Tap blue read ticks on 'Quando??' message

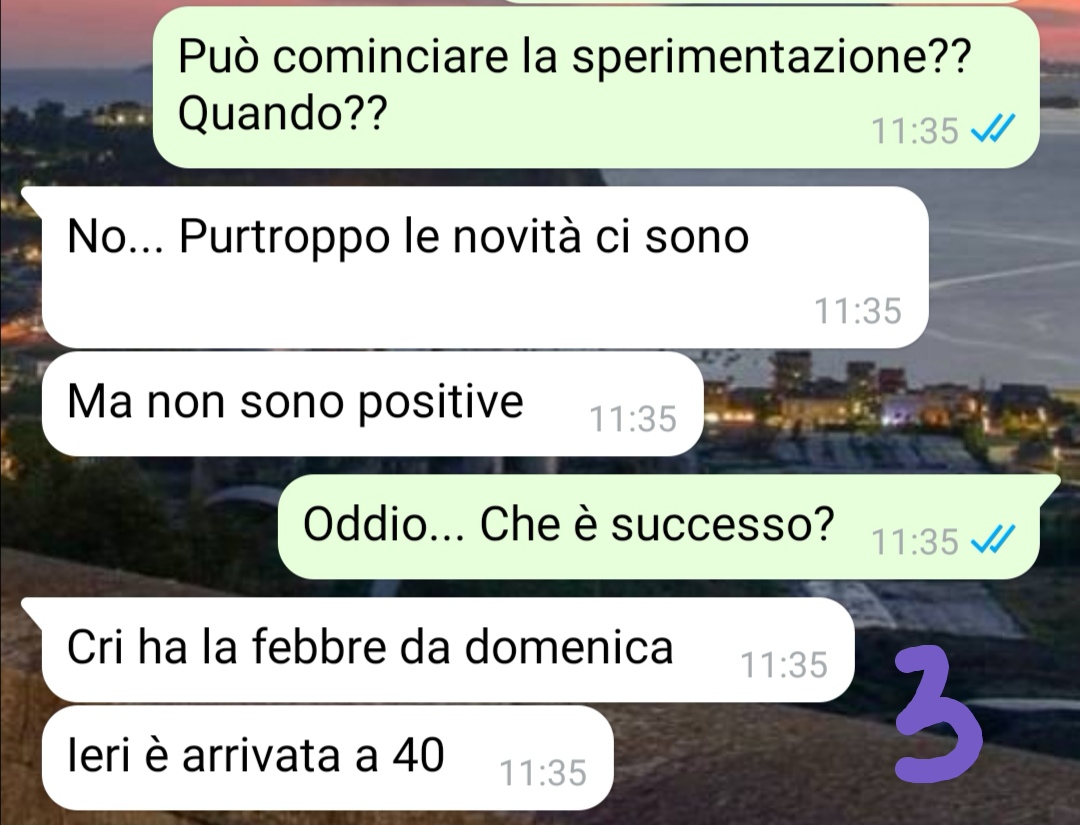click(993, 129)
